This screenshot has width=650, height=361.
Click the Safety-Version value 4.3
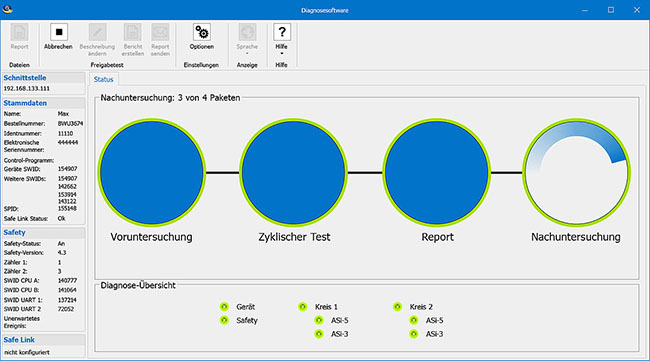pyautogui.click(x=62, y=253)
